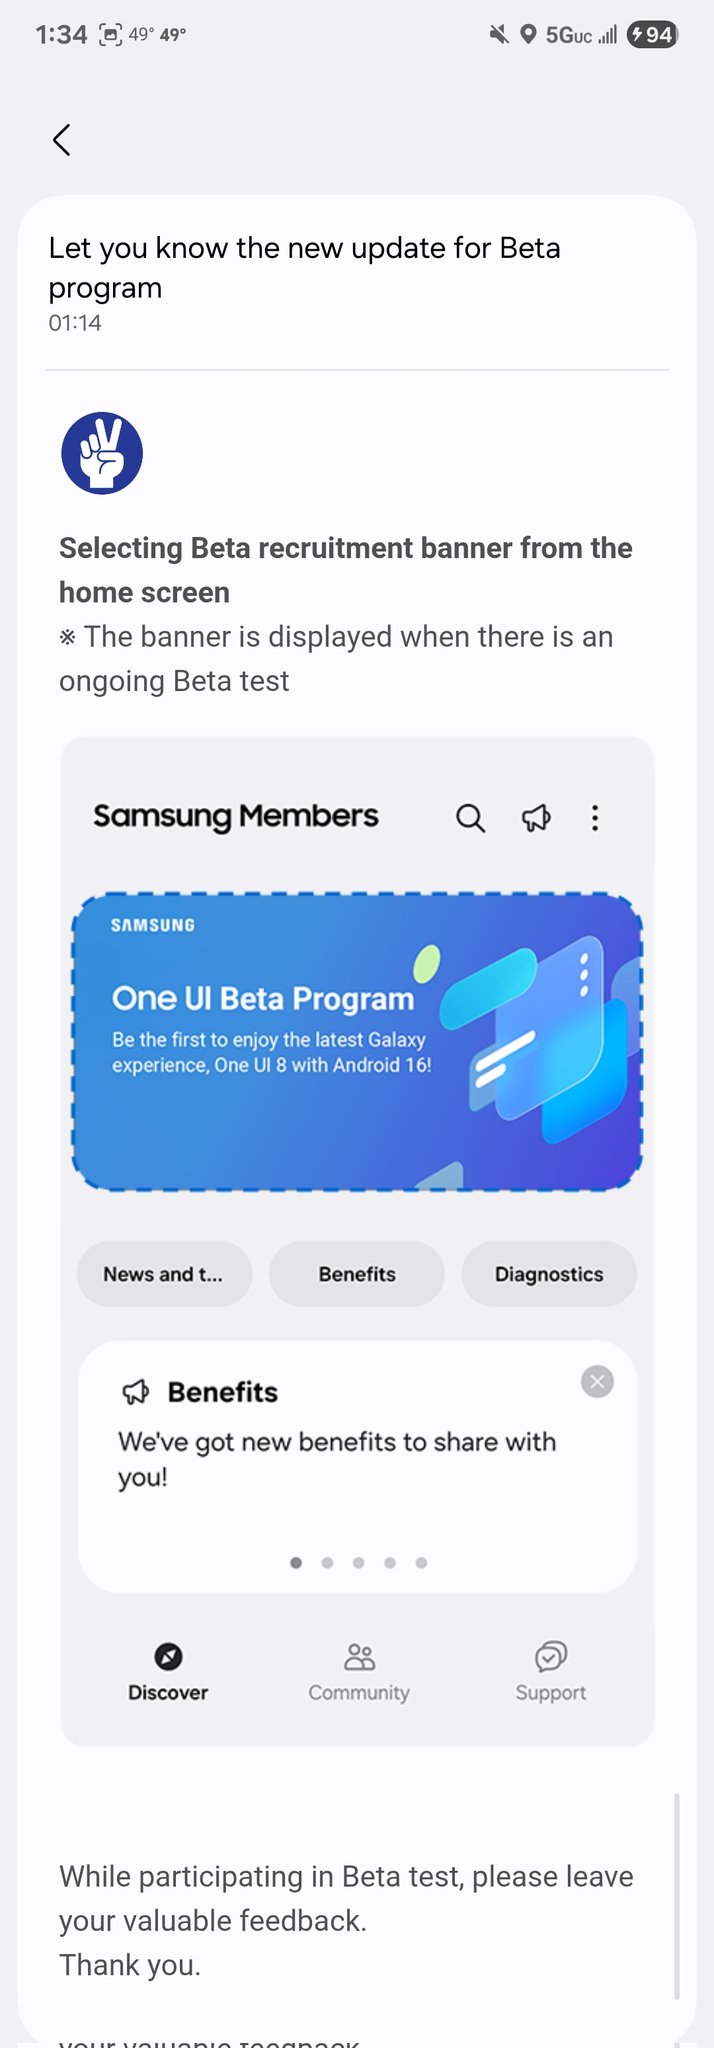Image resolution: width=714 pixels, height=2048 pixels.
Task: Open the One UI Beta Program banner
Action: click(357, 1041)
